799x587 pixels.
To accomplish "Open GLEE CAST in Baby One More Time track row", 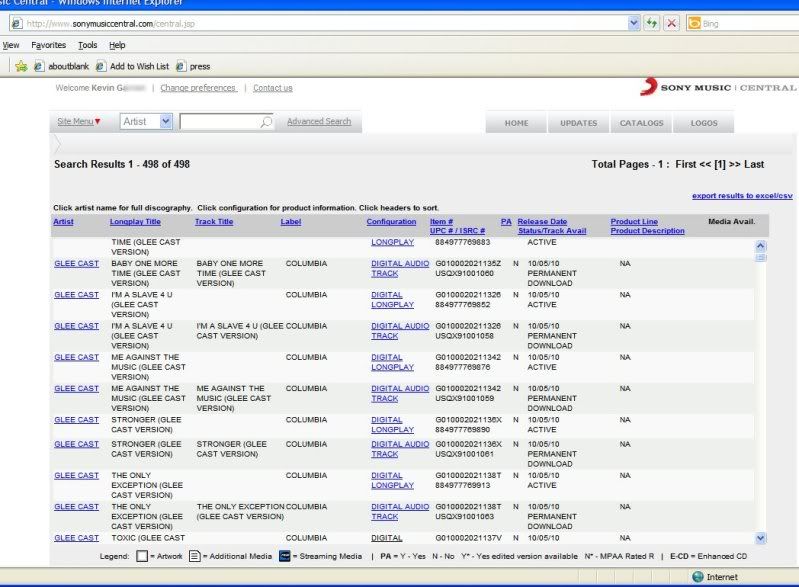I will tap(76, 263).
